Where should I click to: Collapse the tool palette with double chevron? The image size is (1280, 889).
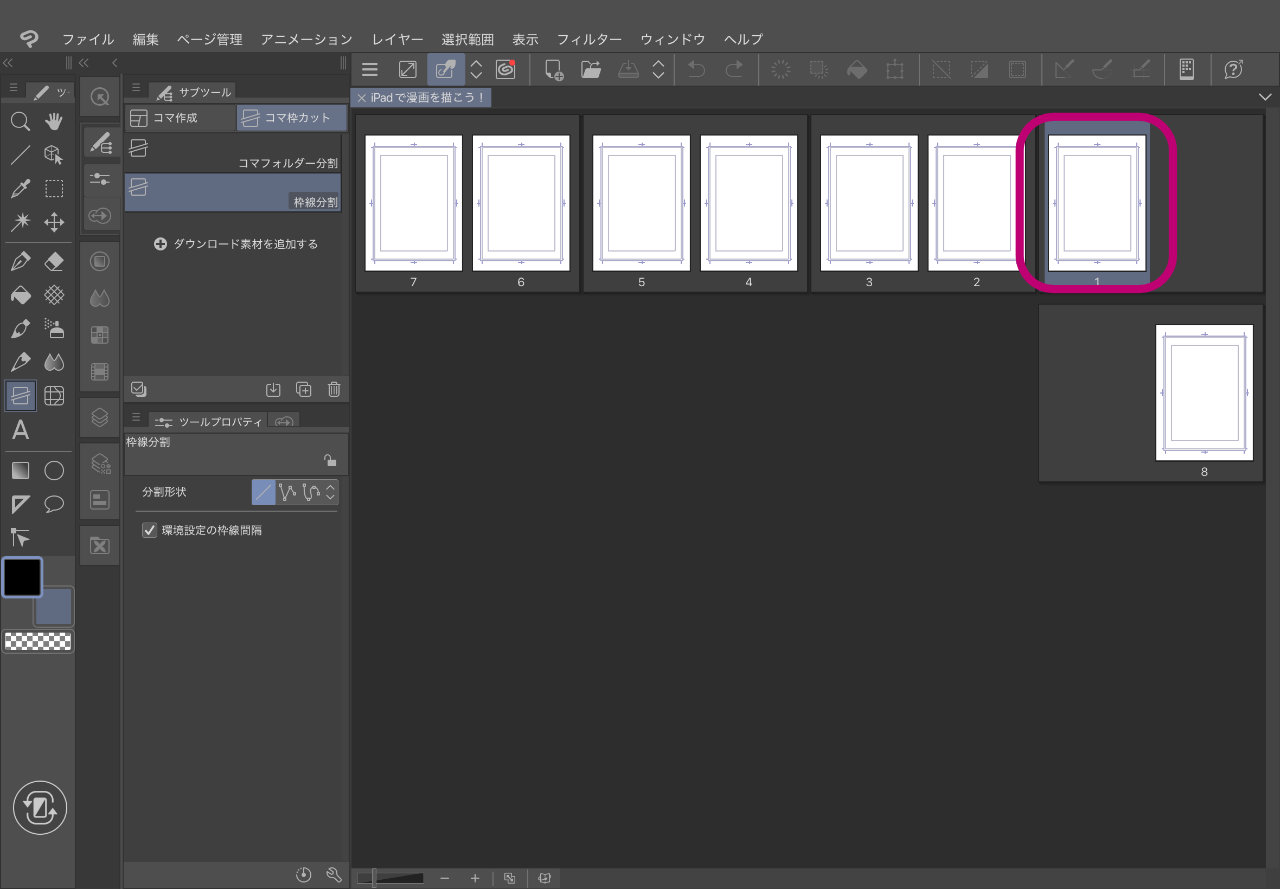(x=9, y=63)
